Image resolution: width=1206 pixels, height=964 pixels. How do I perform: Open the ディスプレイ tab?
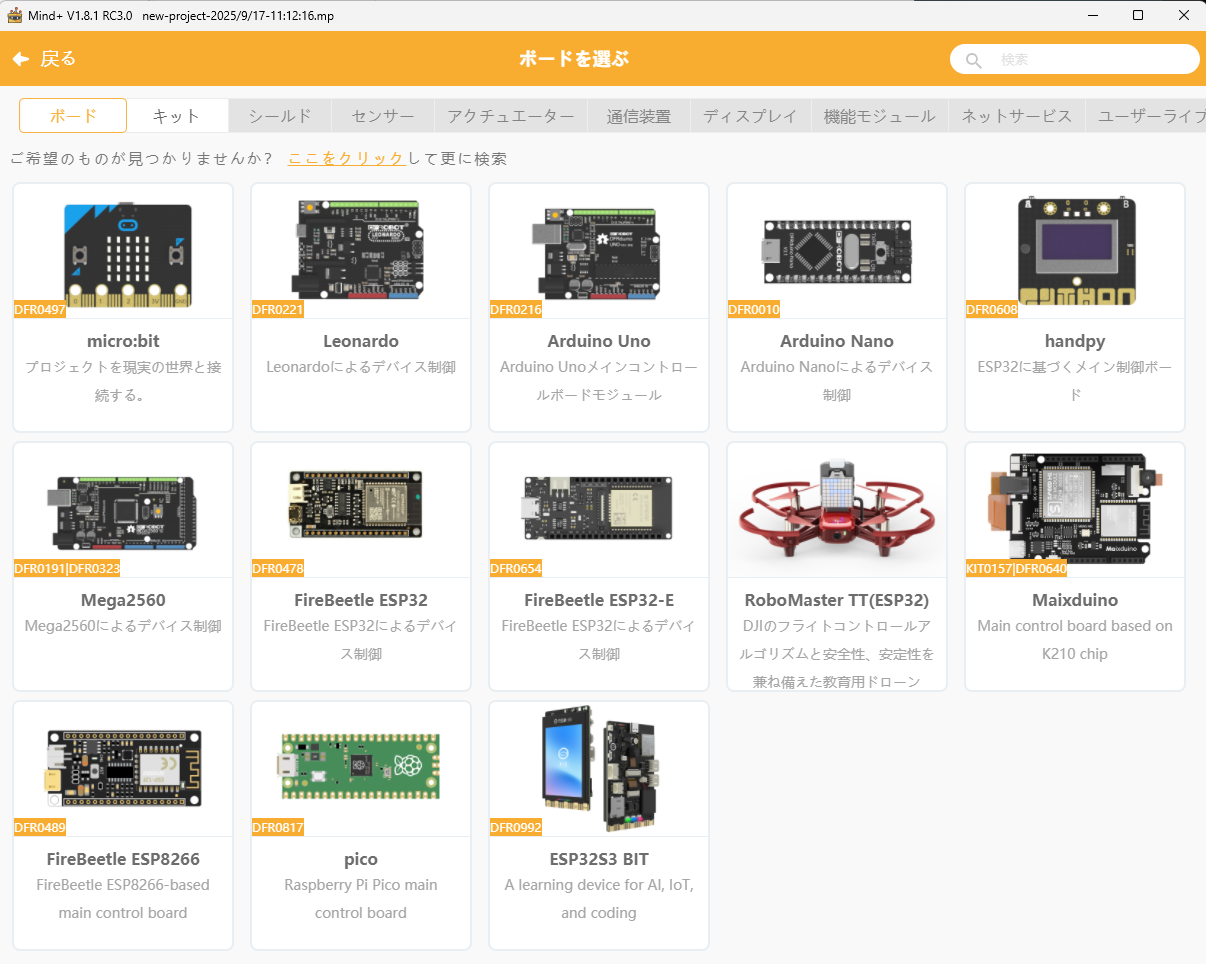click(x=750, y=116)
